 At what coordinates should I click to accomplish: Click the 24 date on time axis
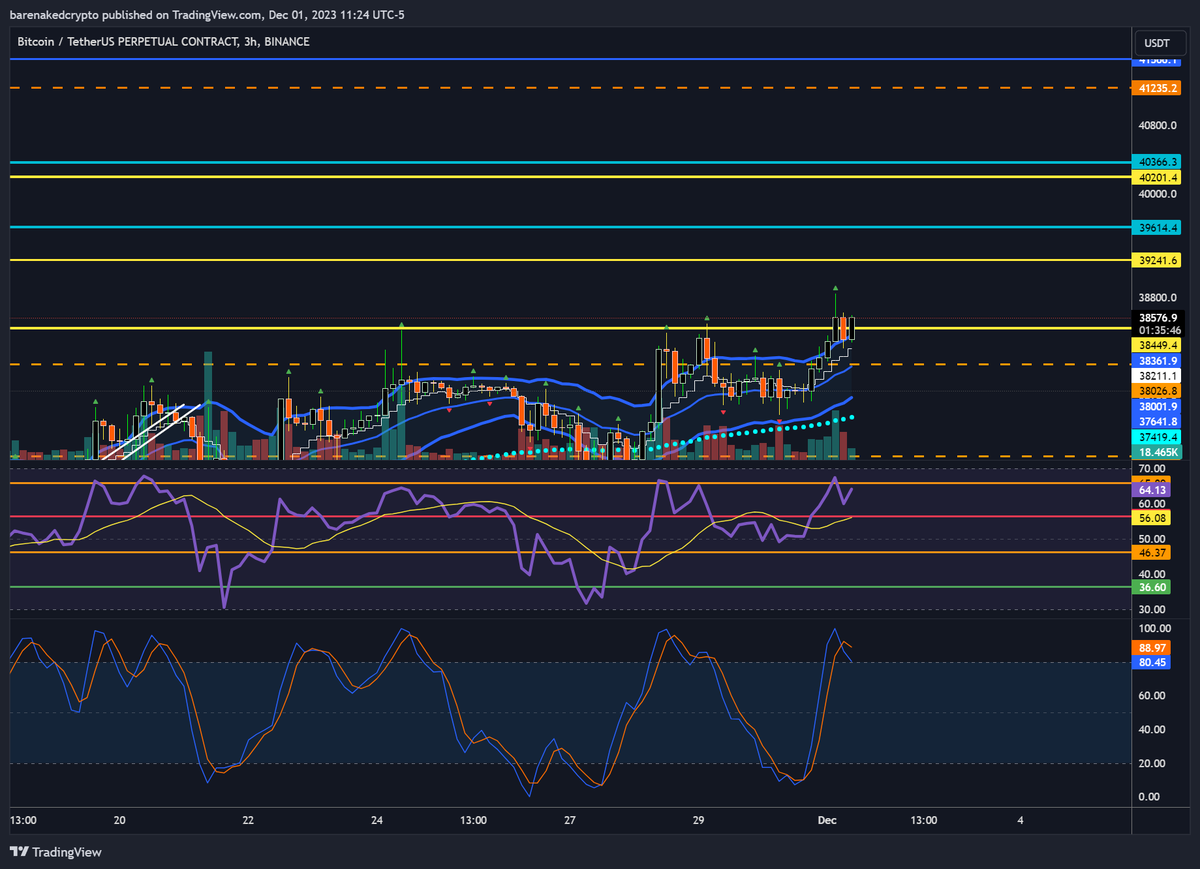click(x=377, y=820)
